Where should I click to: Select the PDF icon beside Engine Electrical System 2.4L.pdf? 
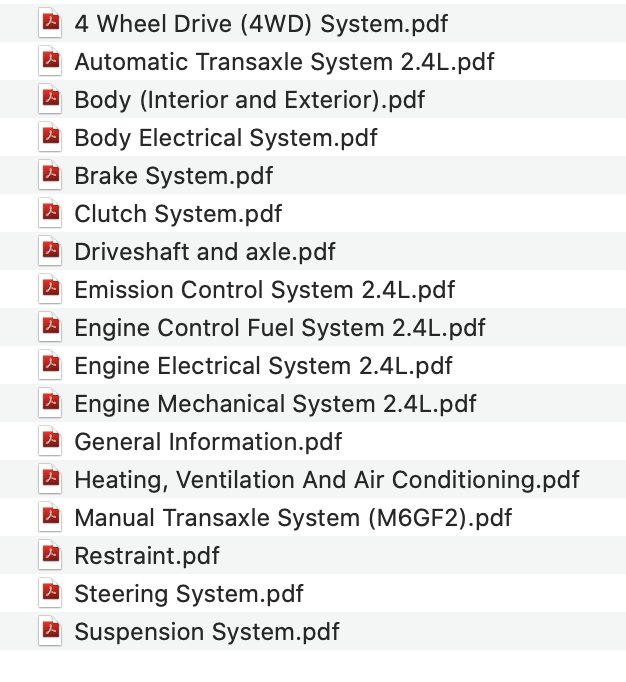pyautogui.click(x=49, y=365)
